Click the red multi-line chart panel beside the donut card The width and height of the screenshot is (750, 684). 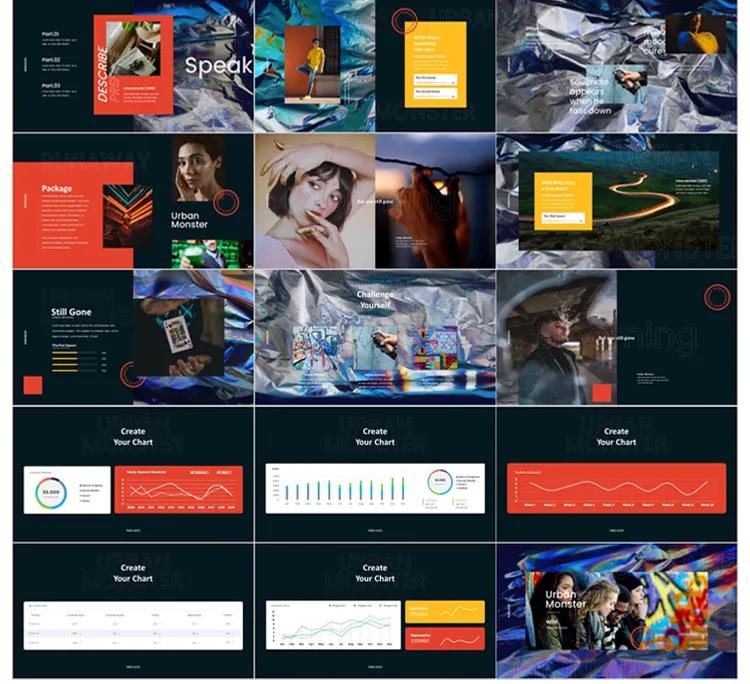click(179, 489)
